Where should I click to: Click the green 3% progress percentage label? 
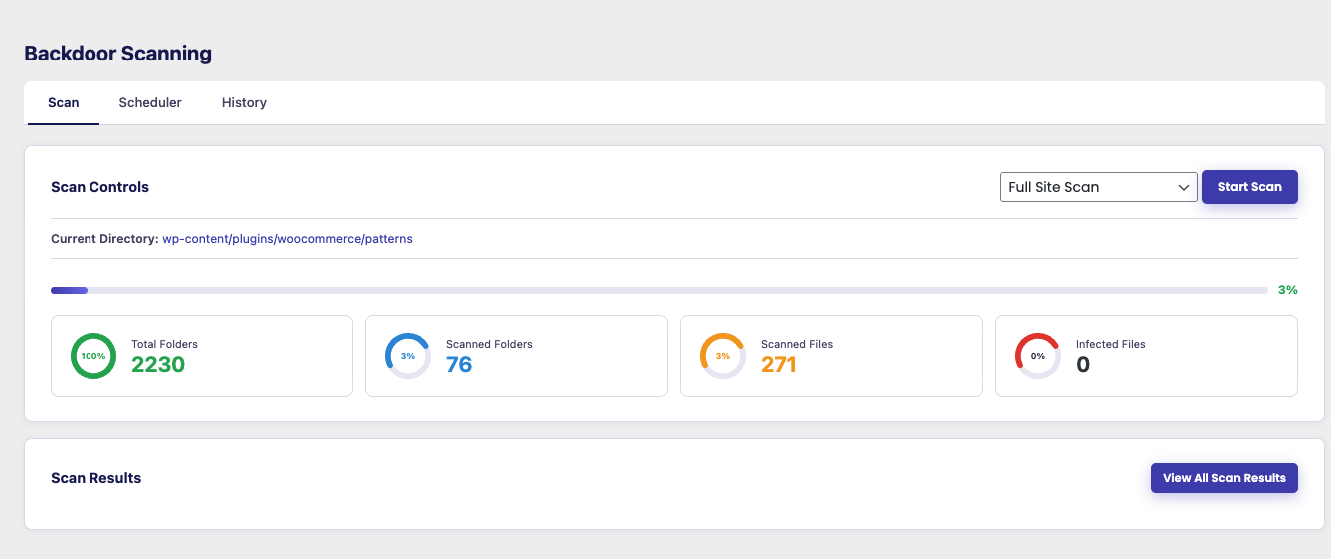[x=1287, y=290]
